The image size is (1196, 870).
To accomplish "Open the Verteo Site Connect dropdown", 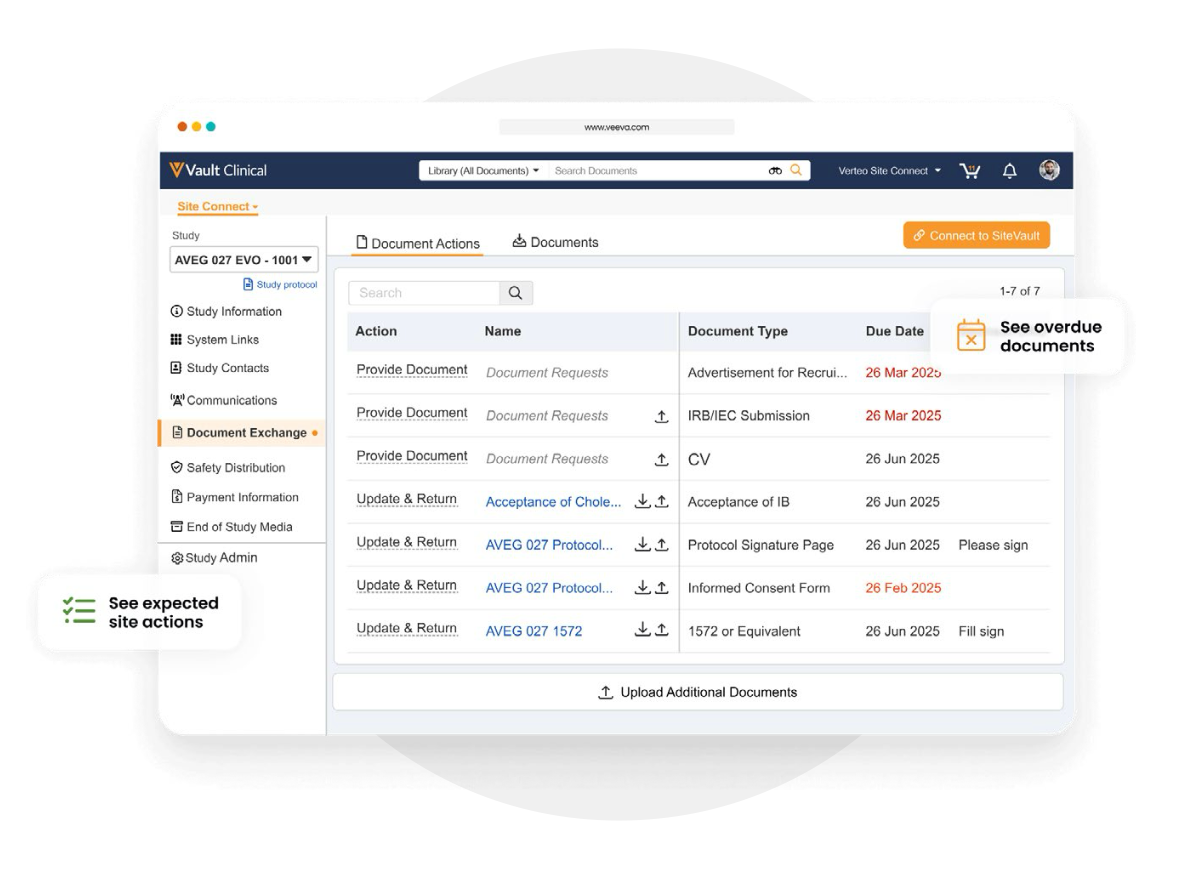I will click(x=889, y=171).
